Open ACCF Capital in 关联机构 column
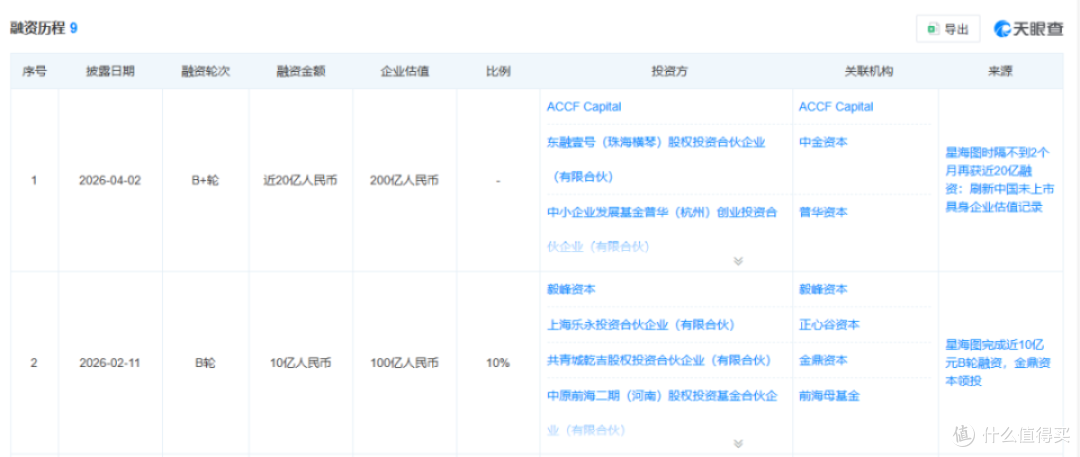Image resolution: width=1080 pixels, height=457 pixels. click(x=835, y=107)
